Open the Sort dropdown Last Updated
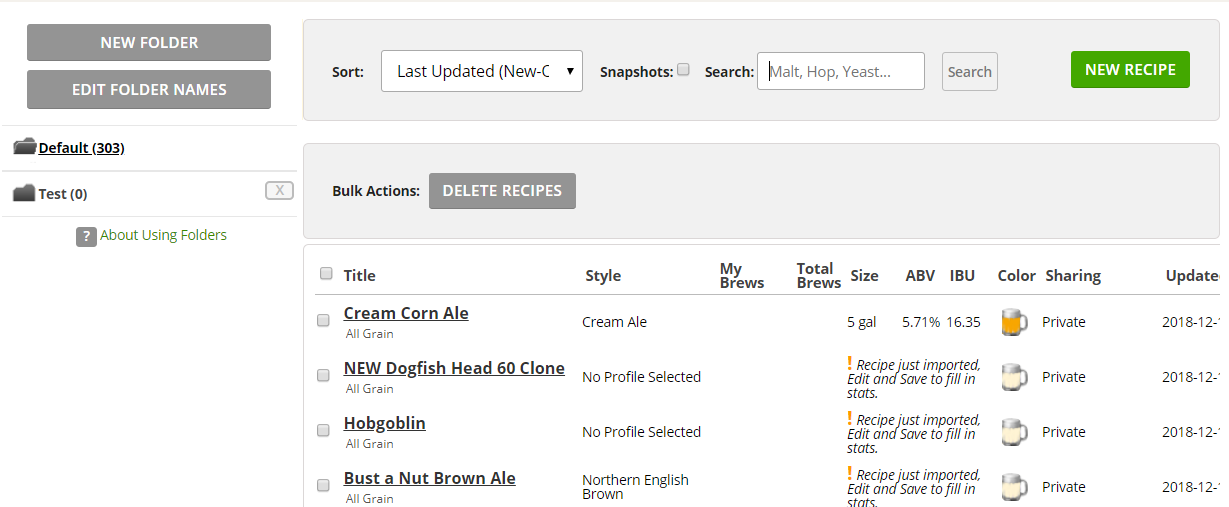Viewport: 1229px width, 507px height. pyautogui.click(x=482, y=71)
